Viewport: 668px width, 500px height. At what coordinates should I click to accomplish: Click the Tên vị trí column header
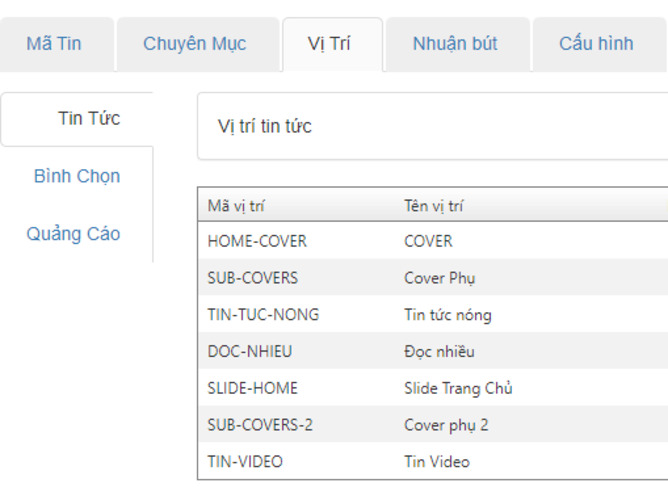click(x=433, y=206)
